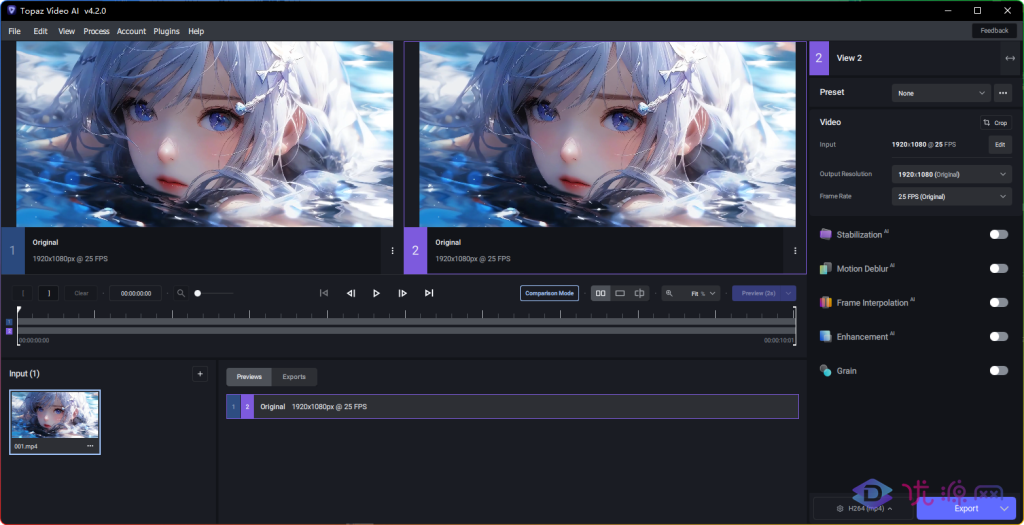The height and width of the screenshot is (525, 1024).
Task: Open the File menu
Action: point(14,31)
